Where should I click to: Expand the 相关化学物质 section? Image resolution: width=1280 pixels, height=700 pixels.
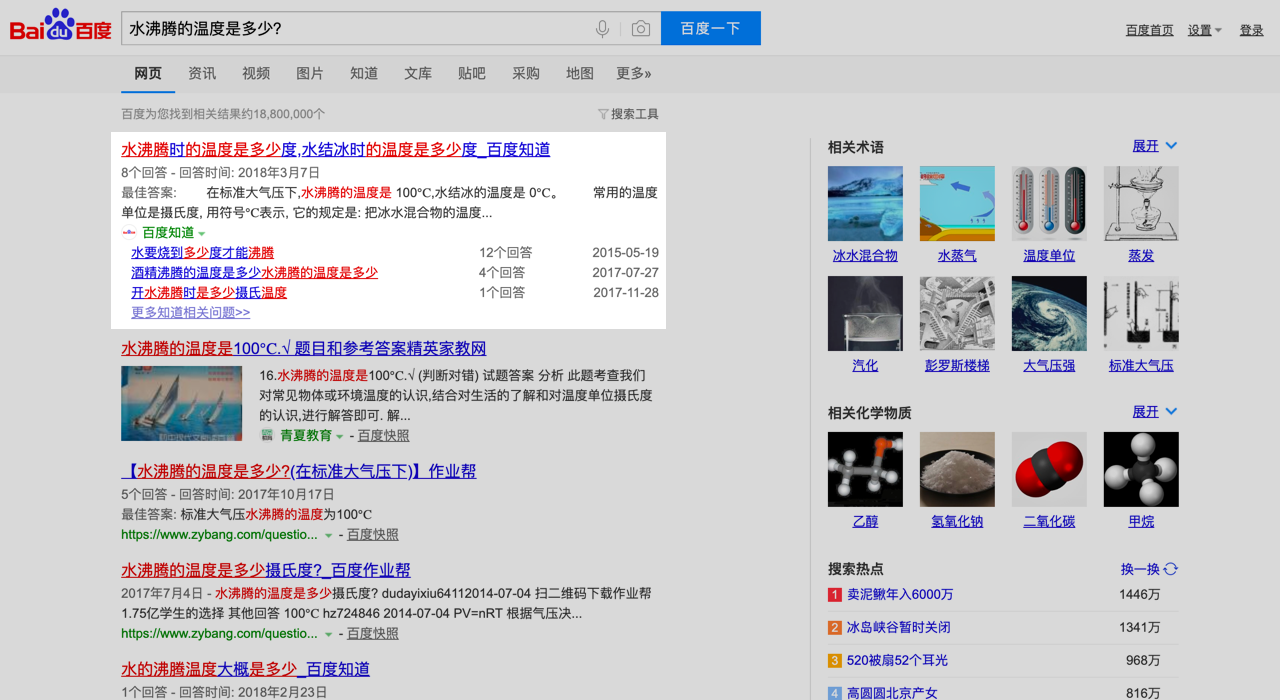click(x=1155, y=412)
